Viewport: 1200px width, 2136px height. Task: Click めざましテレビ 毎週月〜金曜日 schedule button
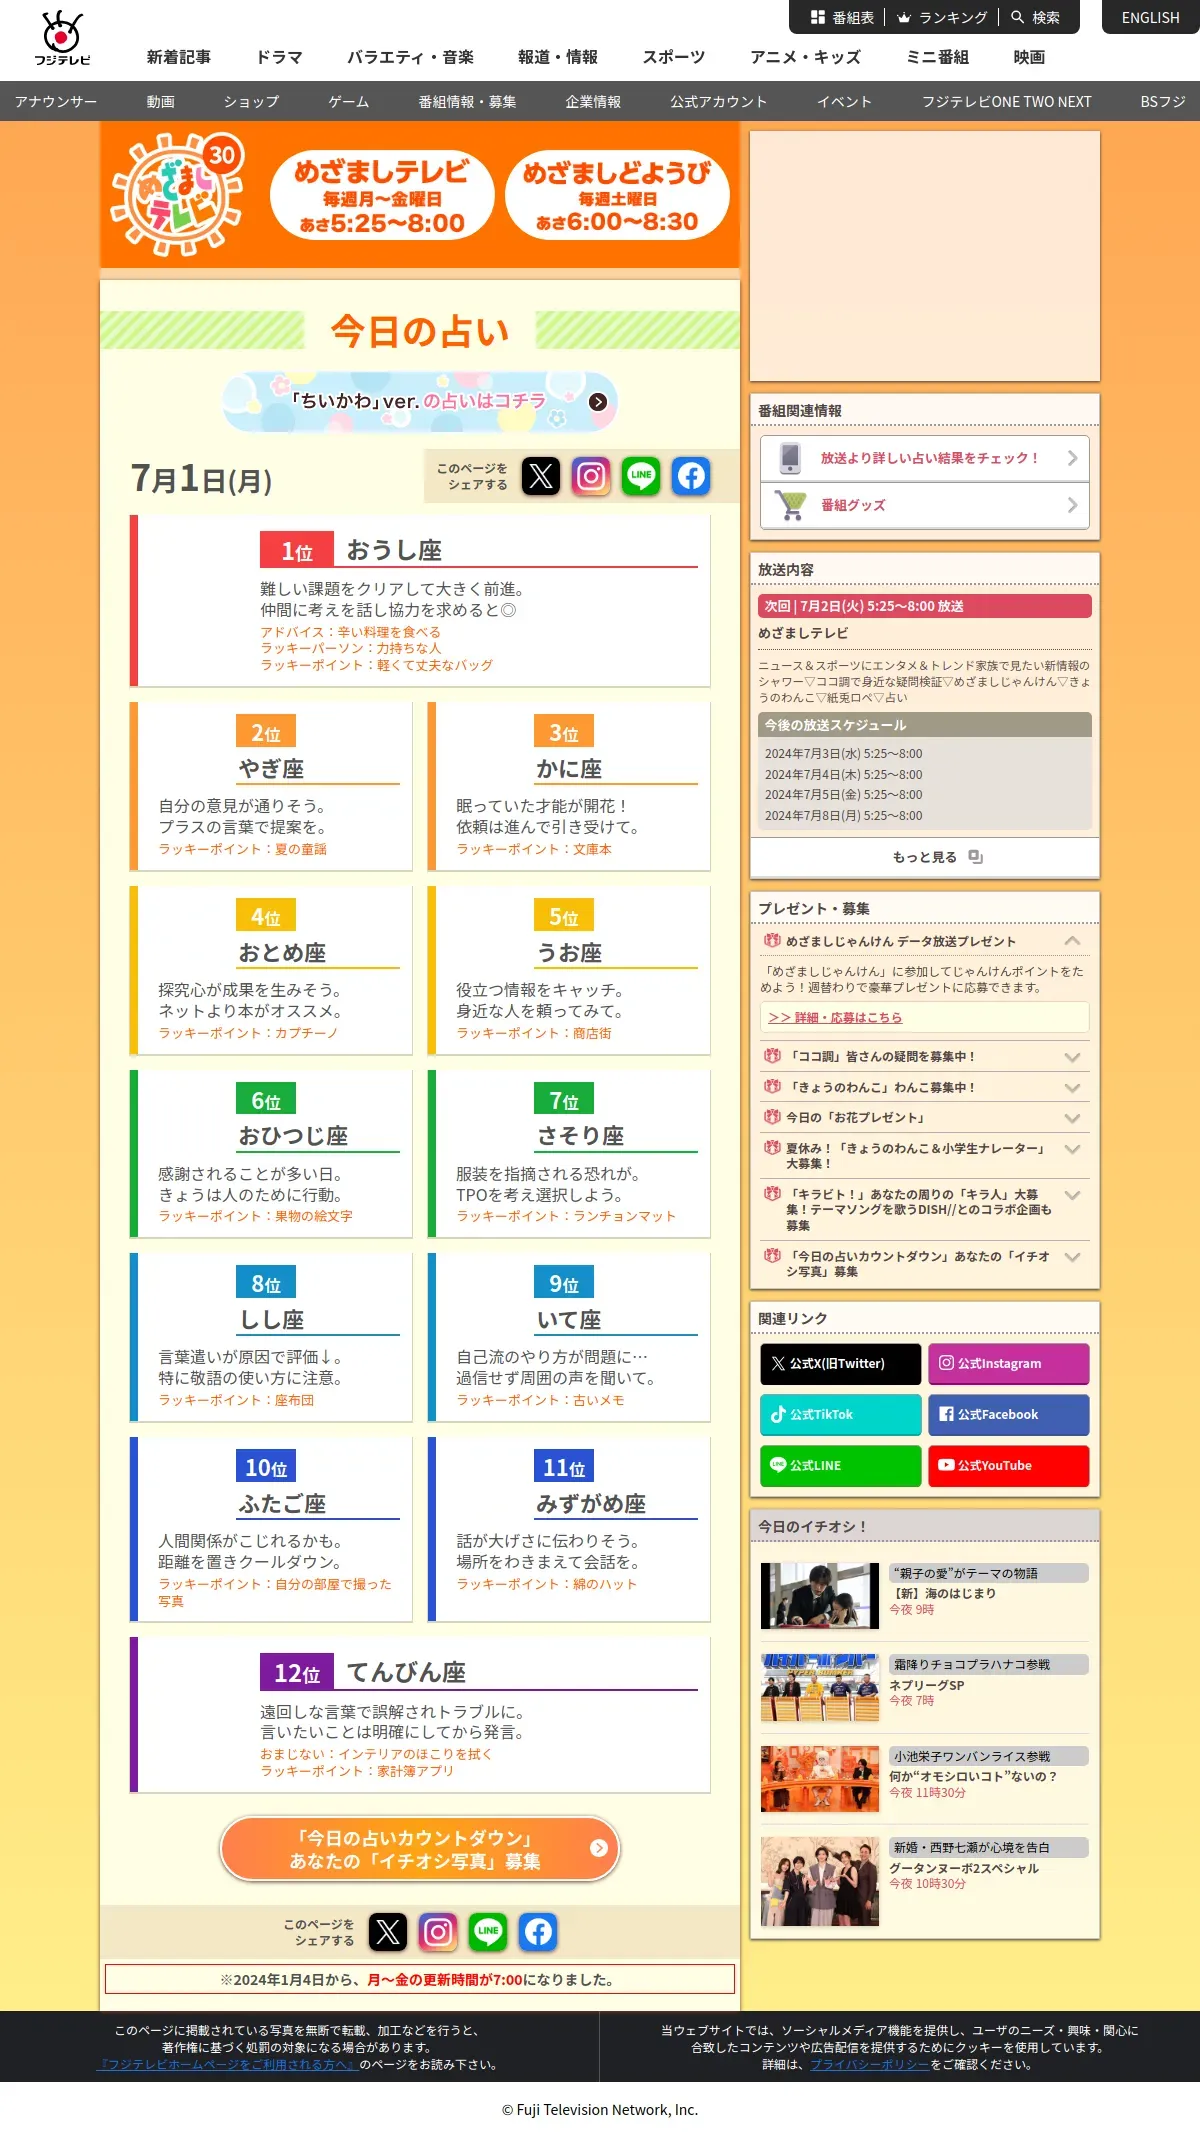pyautogui.click(x=382, y=195)
